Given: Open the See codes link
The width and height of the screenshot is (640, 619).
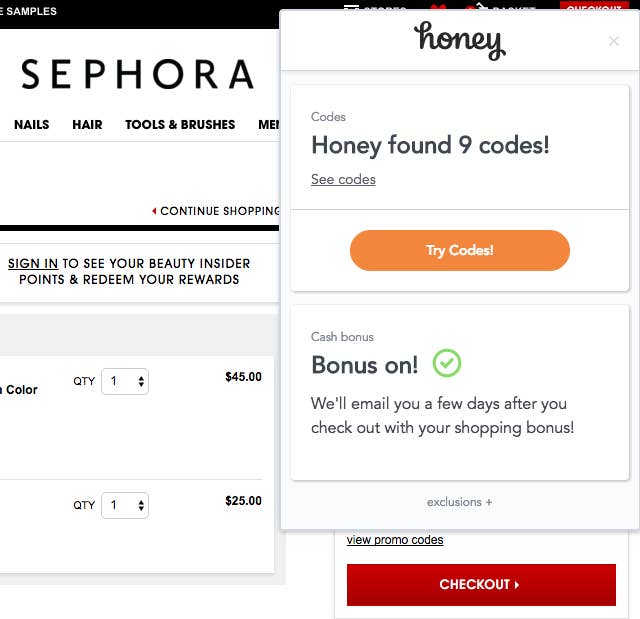Looking at the screenshot, I should [343, 180].
